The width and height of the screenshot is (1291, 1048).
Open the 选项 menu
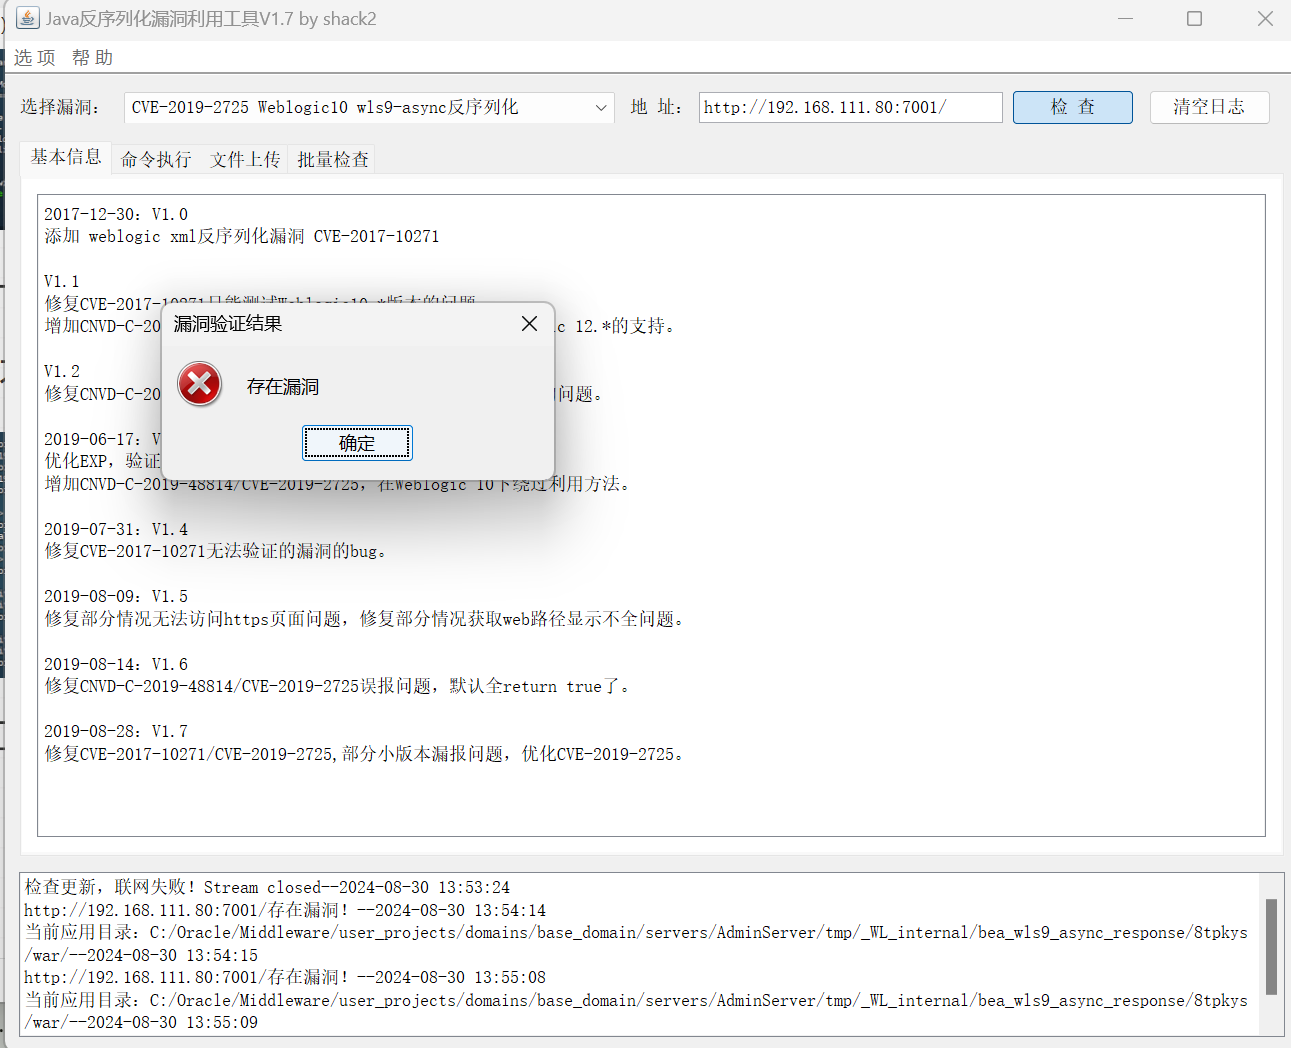pyautogui.click(x=35, y=58)
